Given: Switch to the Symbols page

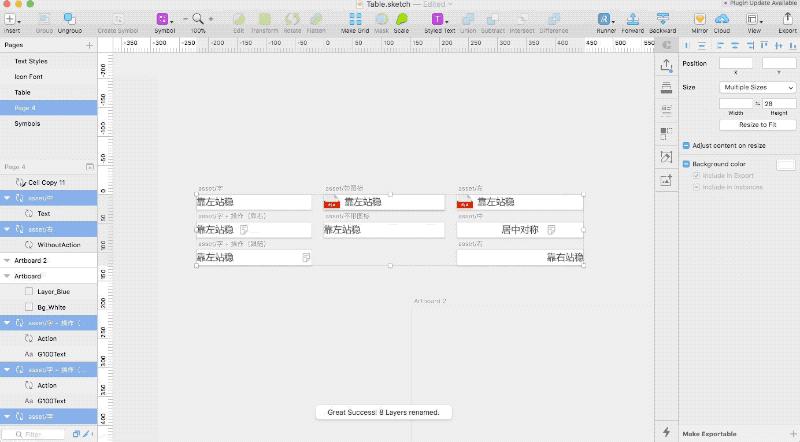Looking at the screenshot, I should [x=27, y=124].
